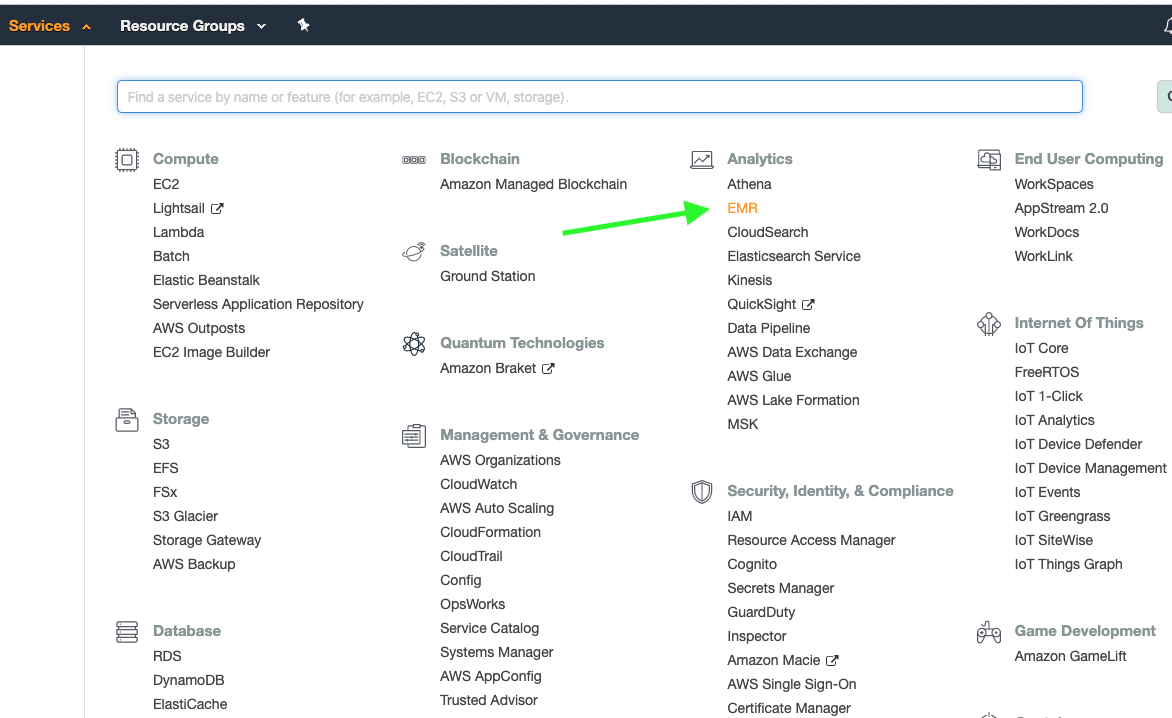This screenshot has width=1172, height=718.
Task: Click the Management & Governance icon
Action: click(414, 436)
